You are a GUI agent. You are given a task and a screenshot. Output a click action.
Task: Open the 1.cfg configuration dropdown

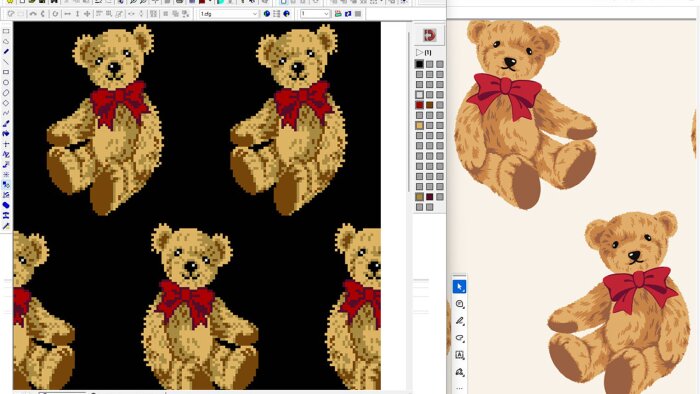pyautogui.click(x=229, y=14)
